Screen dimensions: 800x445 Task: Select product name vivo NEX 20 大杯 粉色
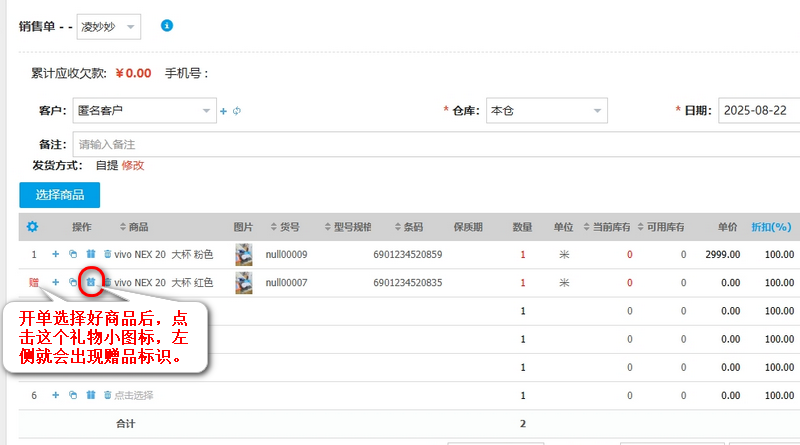click(164, 254)
